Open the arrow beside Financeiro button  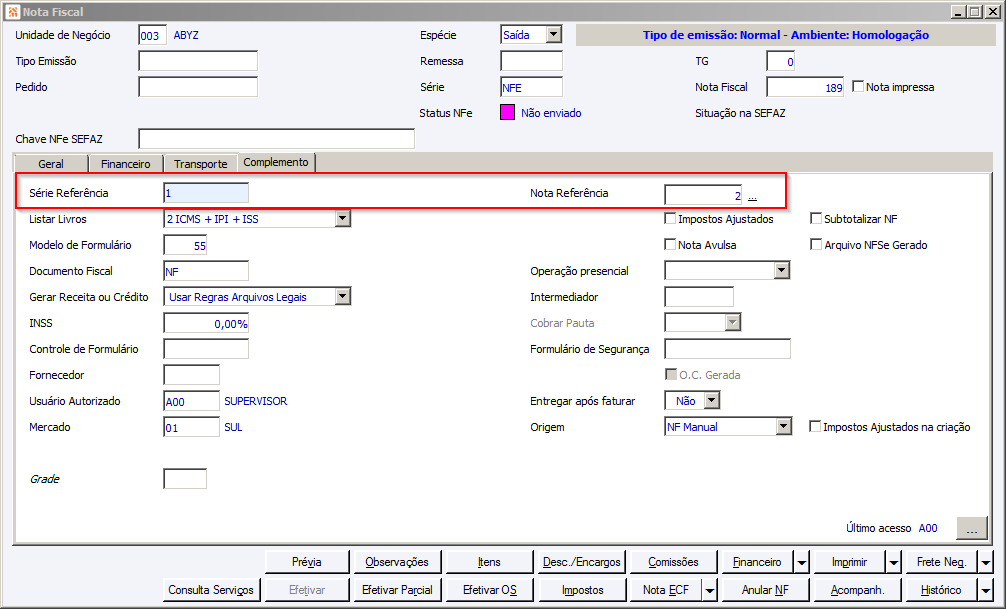tap(802, 562)
